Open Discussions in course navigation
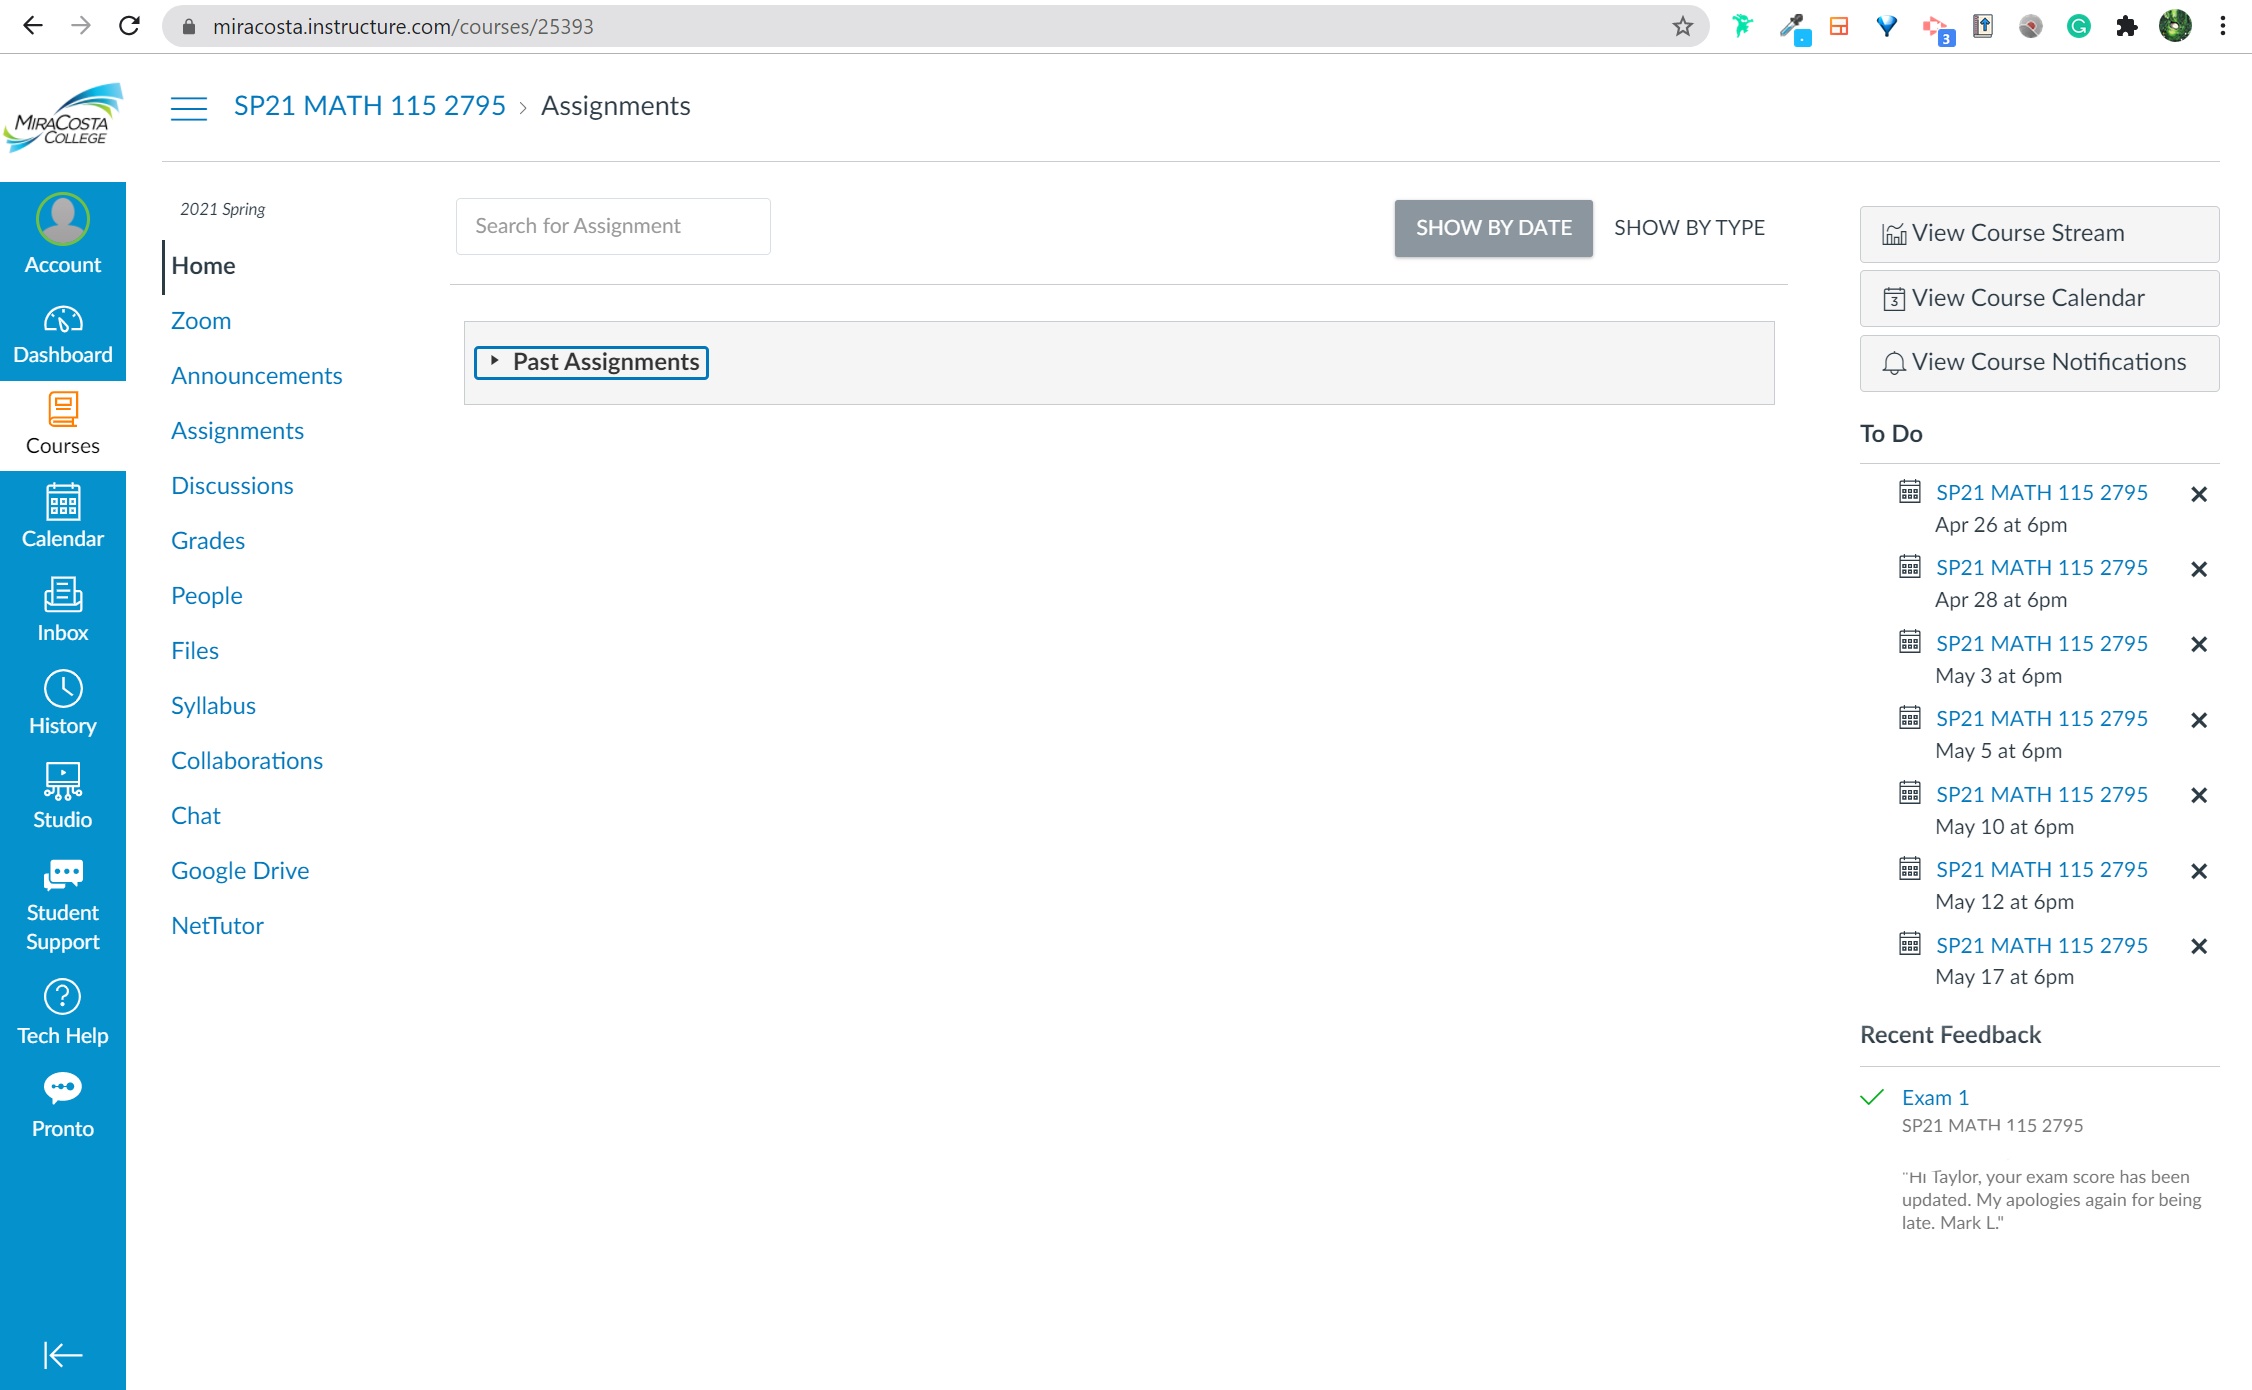Screen dimensions: 2252x1390 coord(232,486)
